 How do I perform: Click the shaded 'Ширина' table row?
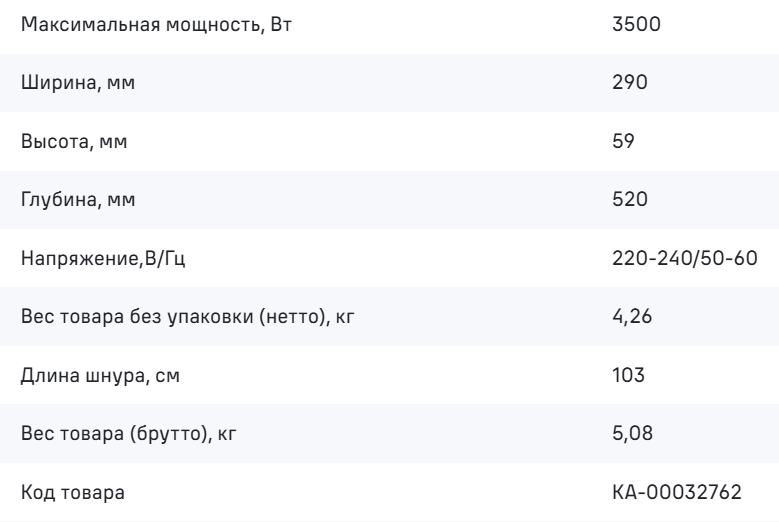(390, 82)
